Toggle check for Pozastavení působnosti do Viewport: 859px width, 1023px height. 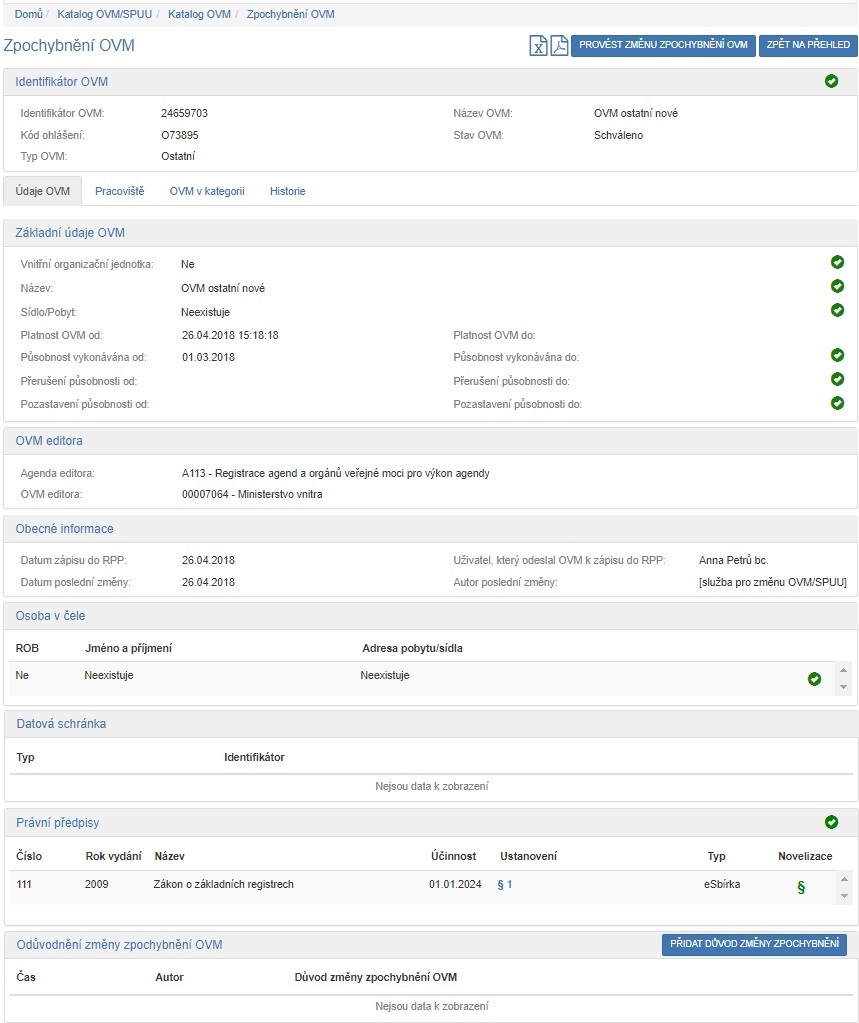point(837,403)
